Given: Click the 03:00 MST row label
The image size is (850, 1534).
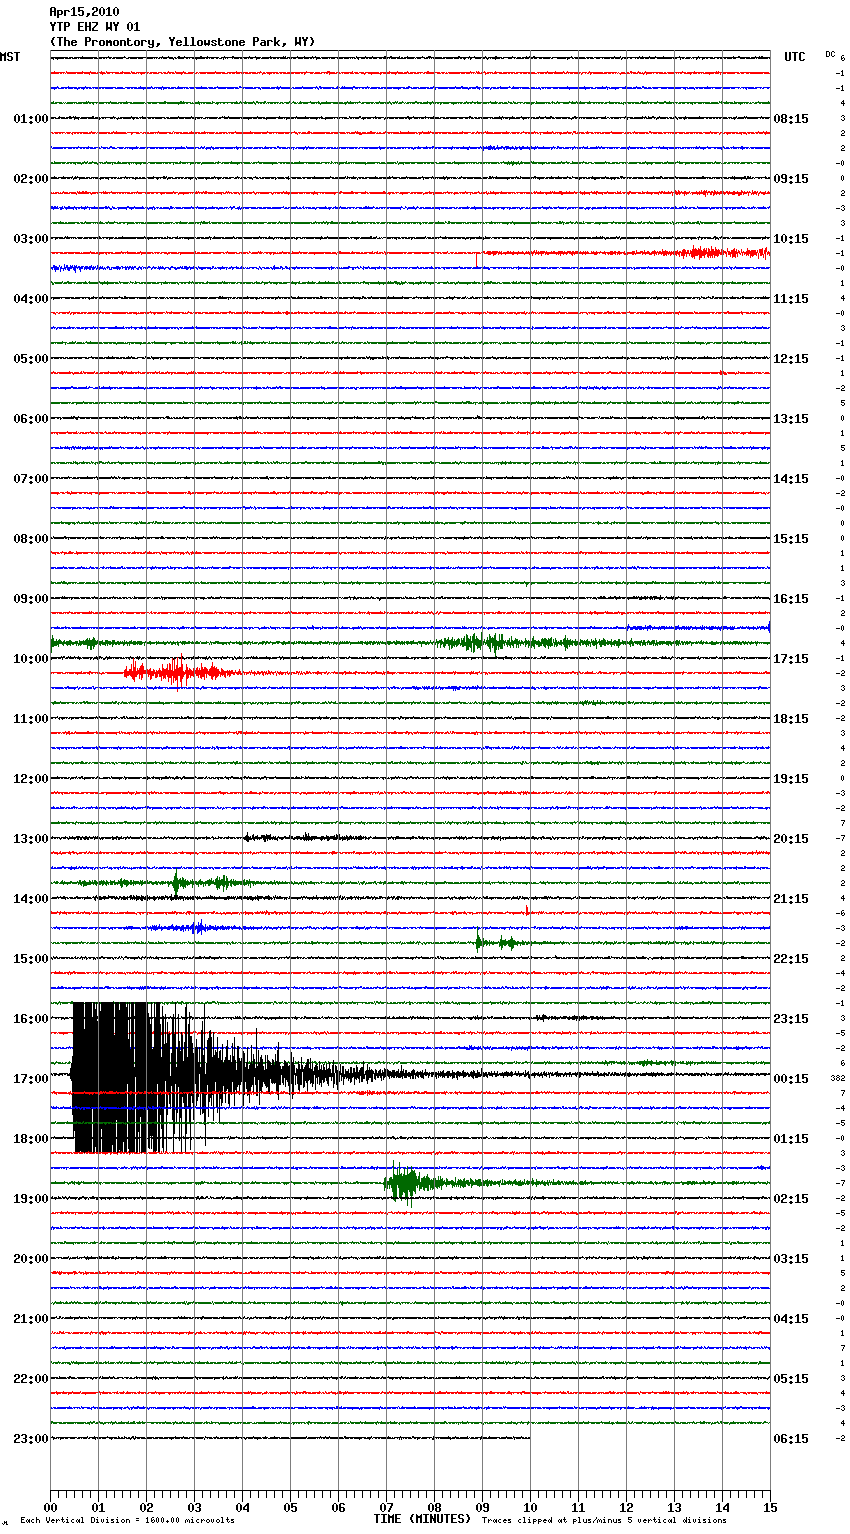Looking at the screenshot, I should pyautogui.click(x=30, y=239).
